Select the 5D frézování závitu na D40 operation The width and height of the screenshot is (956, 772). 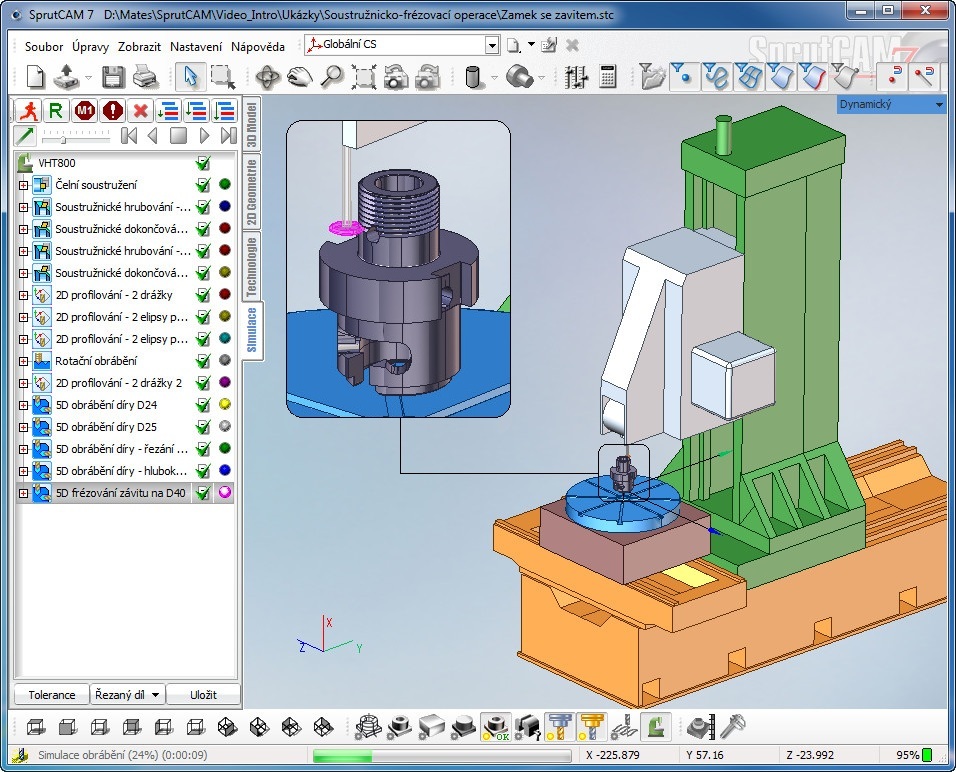(x=120, y=493)
